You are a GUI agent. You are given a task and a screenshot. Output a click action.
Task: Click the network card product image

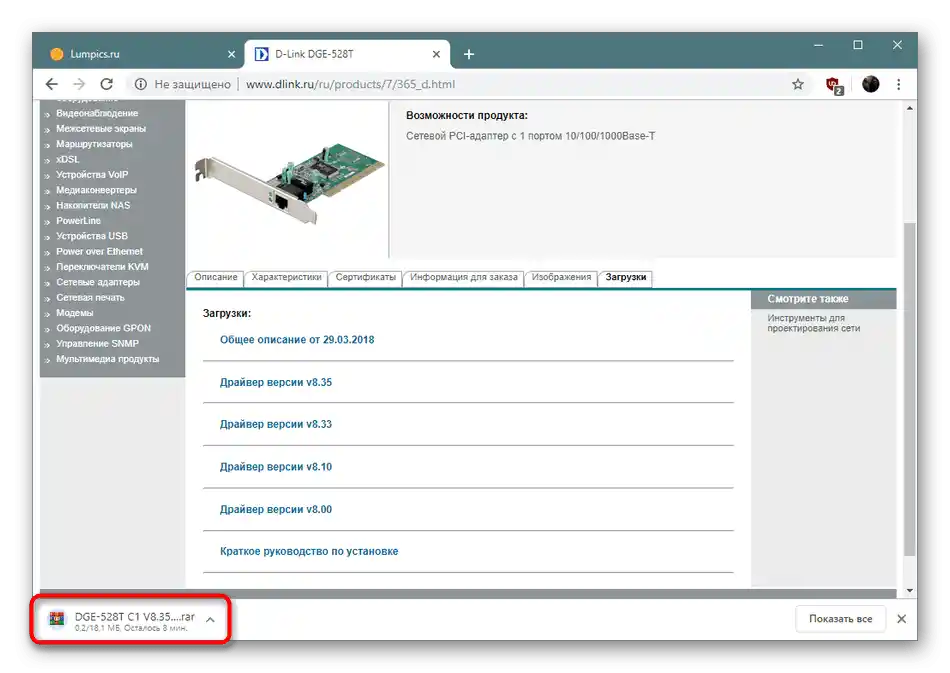tap(289, 184)
